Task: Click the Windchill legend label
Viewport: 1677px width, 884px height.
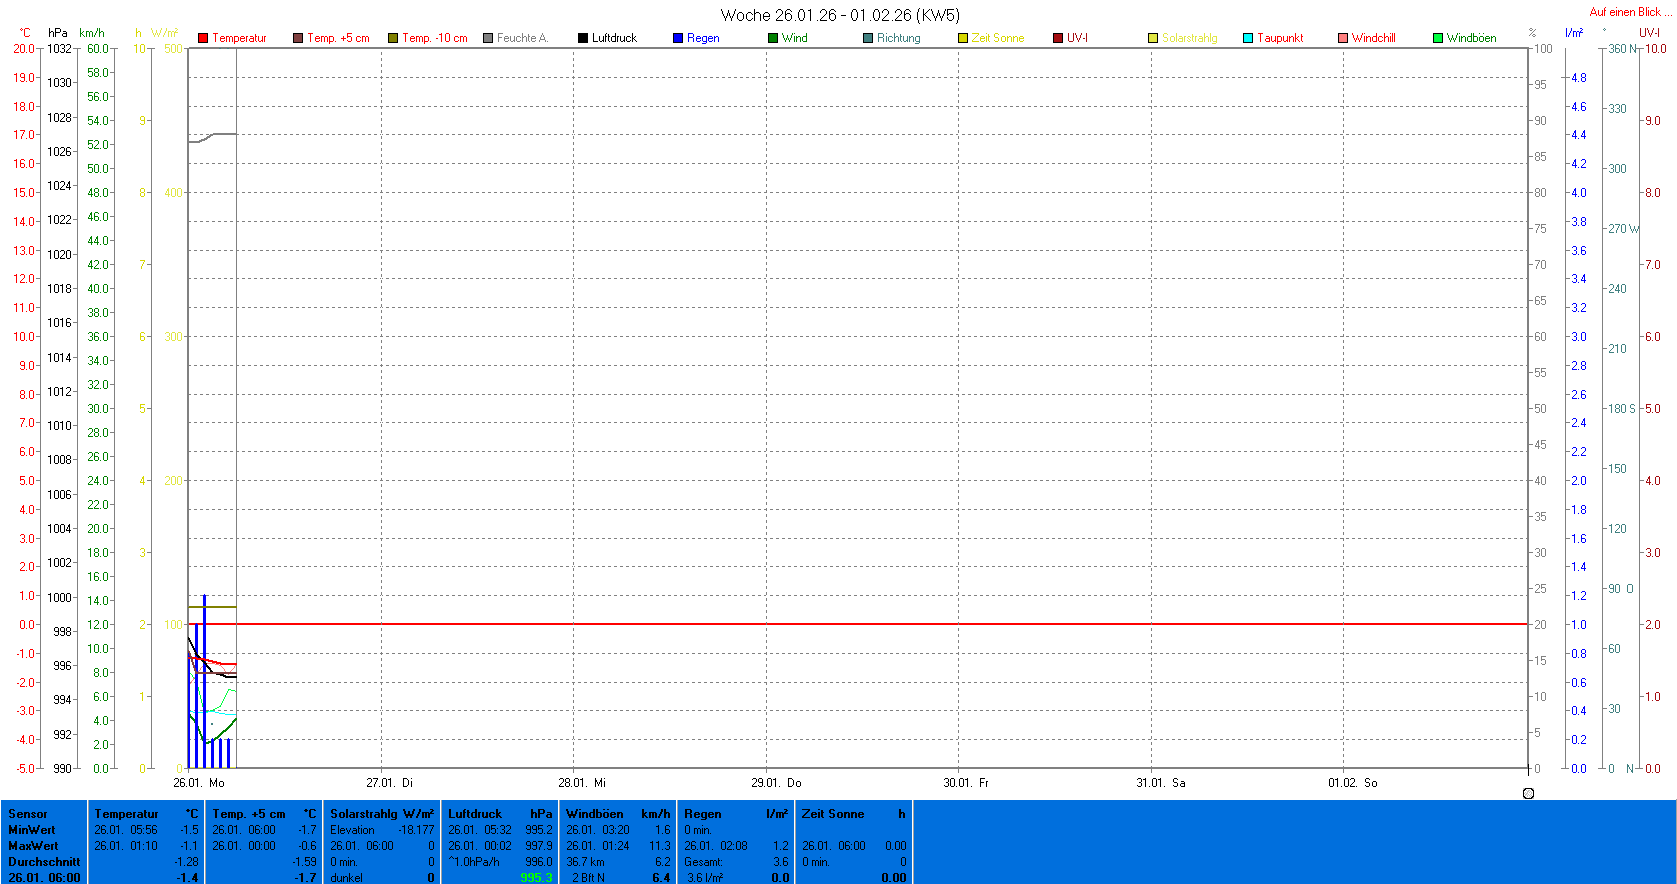Action: click(1373, 38)
